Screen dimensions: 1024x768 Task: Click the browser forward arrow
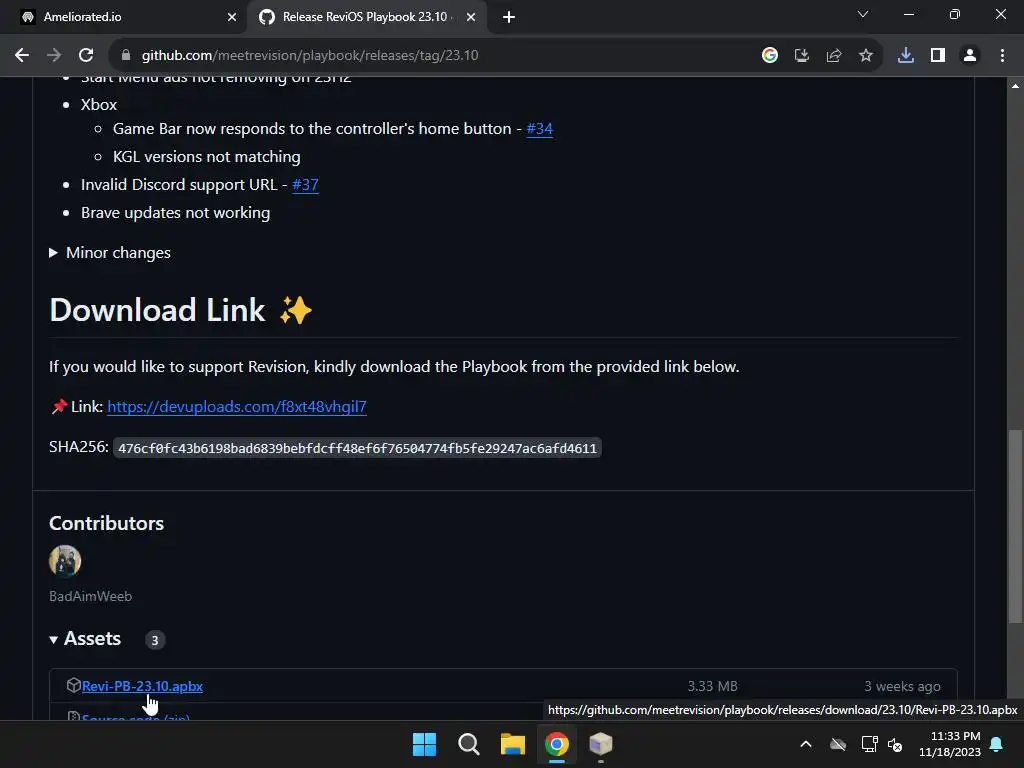[x=54, y=56]
